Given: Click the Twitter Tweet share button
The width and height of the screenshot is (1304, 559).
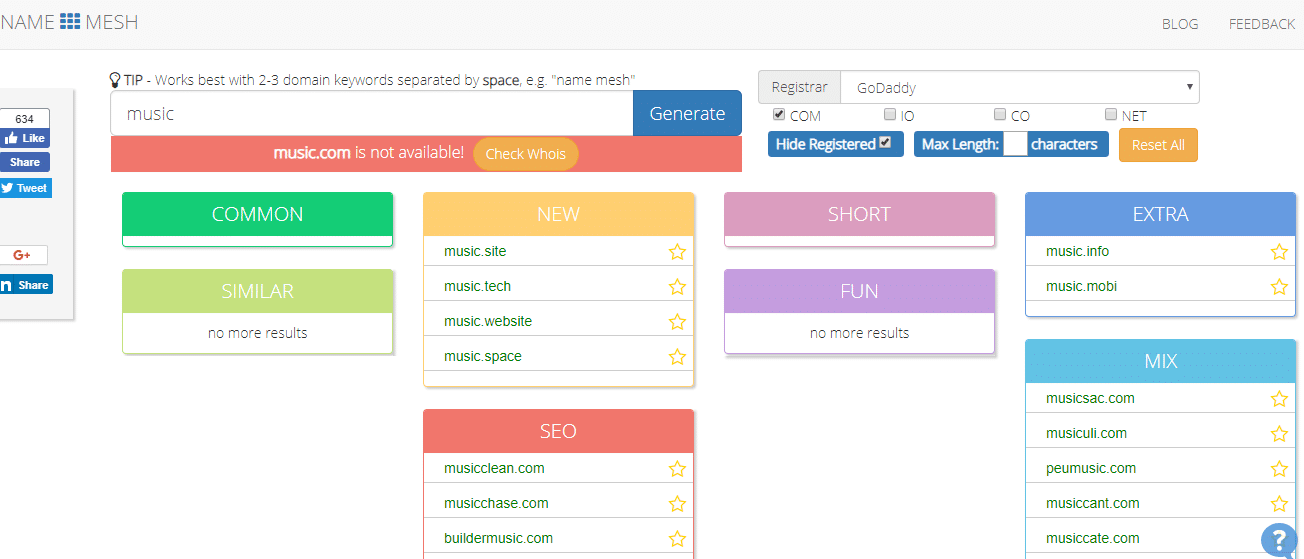Looking at the screenshot, I should tap(25, 188).
